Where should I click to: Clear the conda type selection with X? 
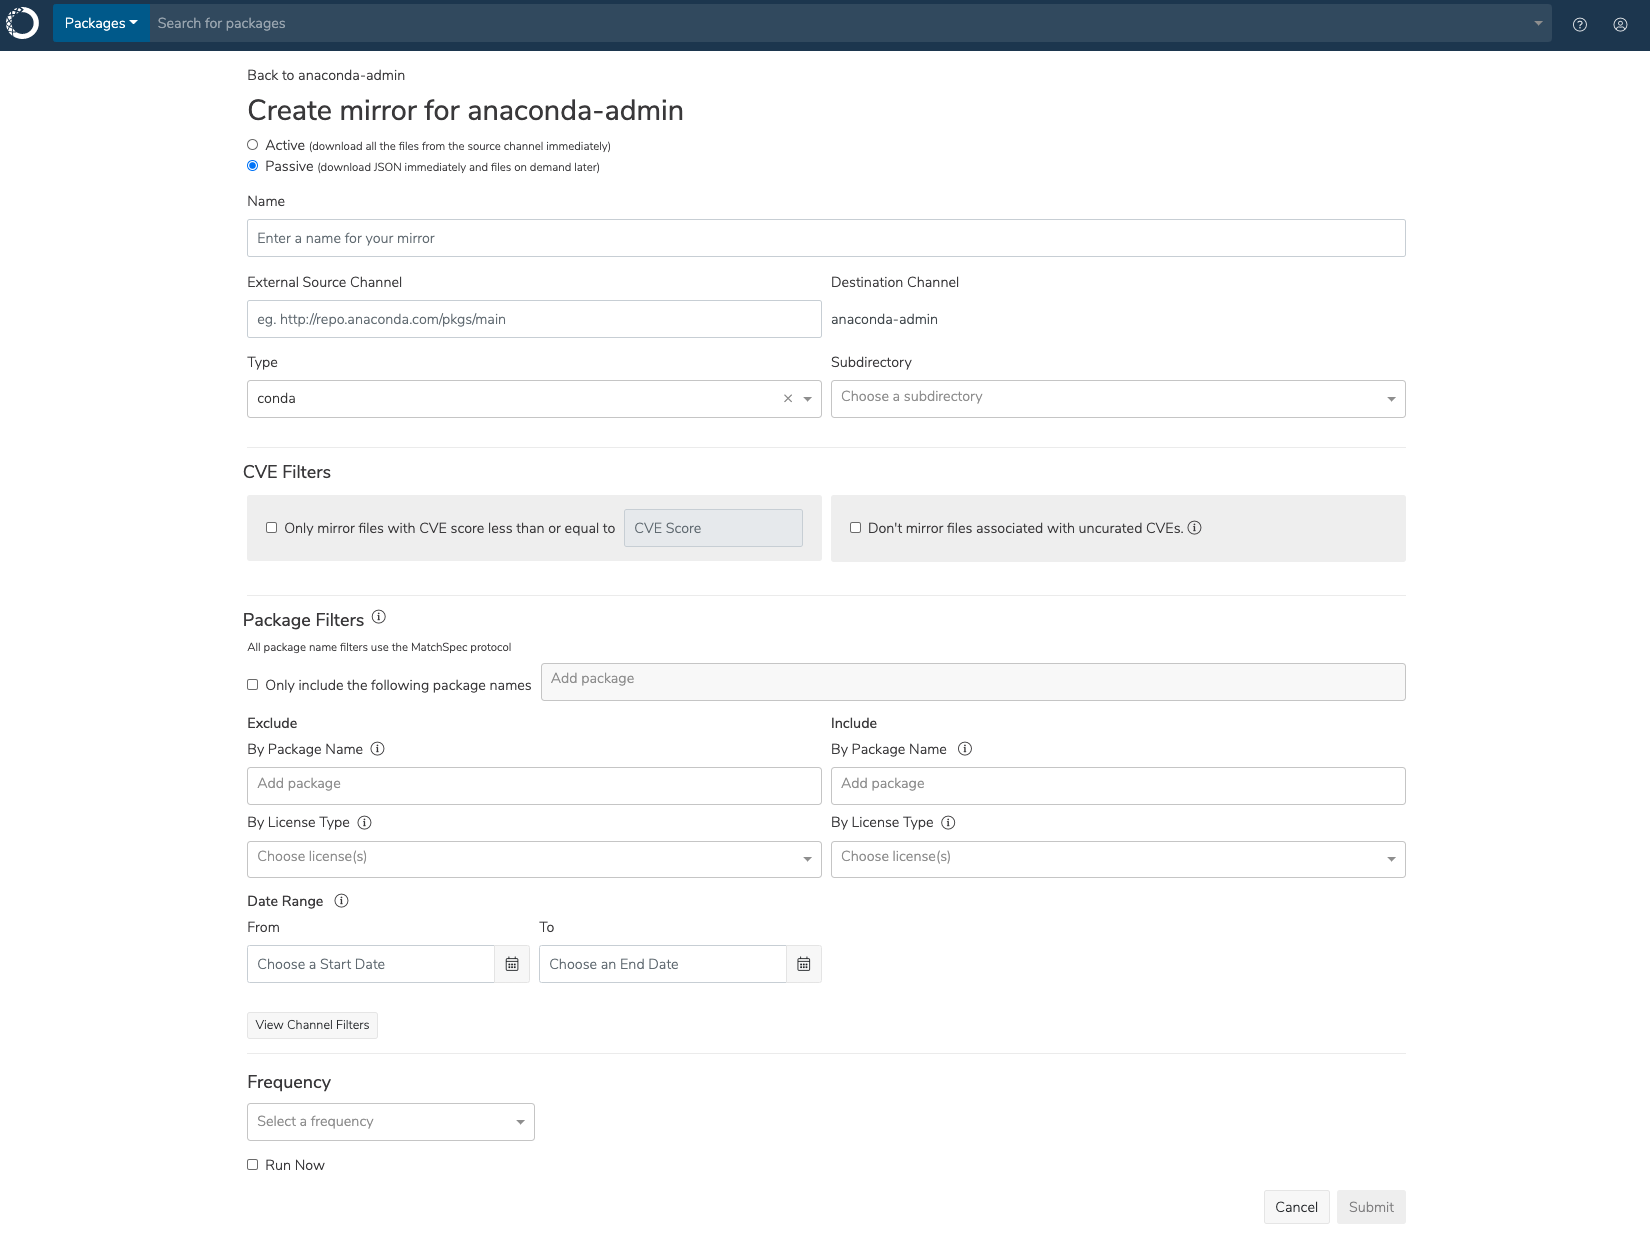[788, 399]
